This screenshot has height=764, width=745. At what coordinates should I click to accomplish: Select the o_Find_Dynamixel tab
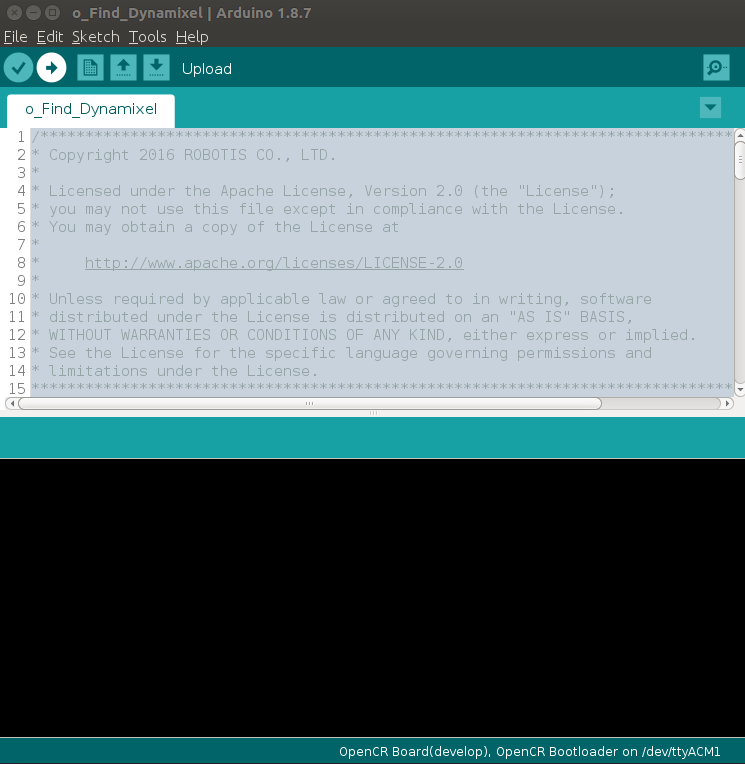[x=90, y=110]
